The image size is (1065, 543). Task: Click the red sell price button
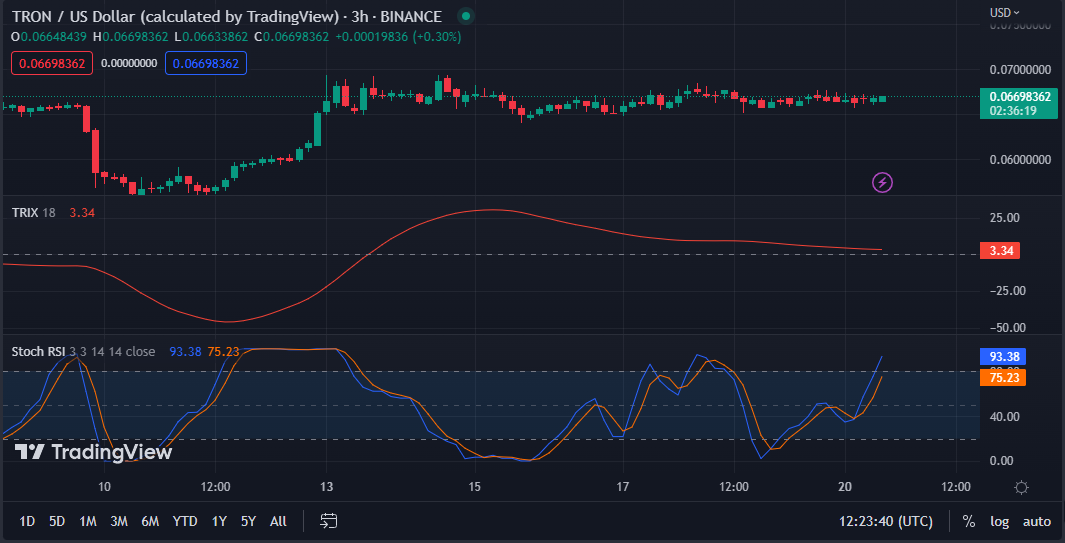[x=51, y=63]
